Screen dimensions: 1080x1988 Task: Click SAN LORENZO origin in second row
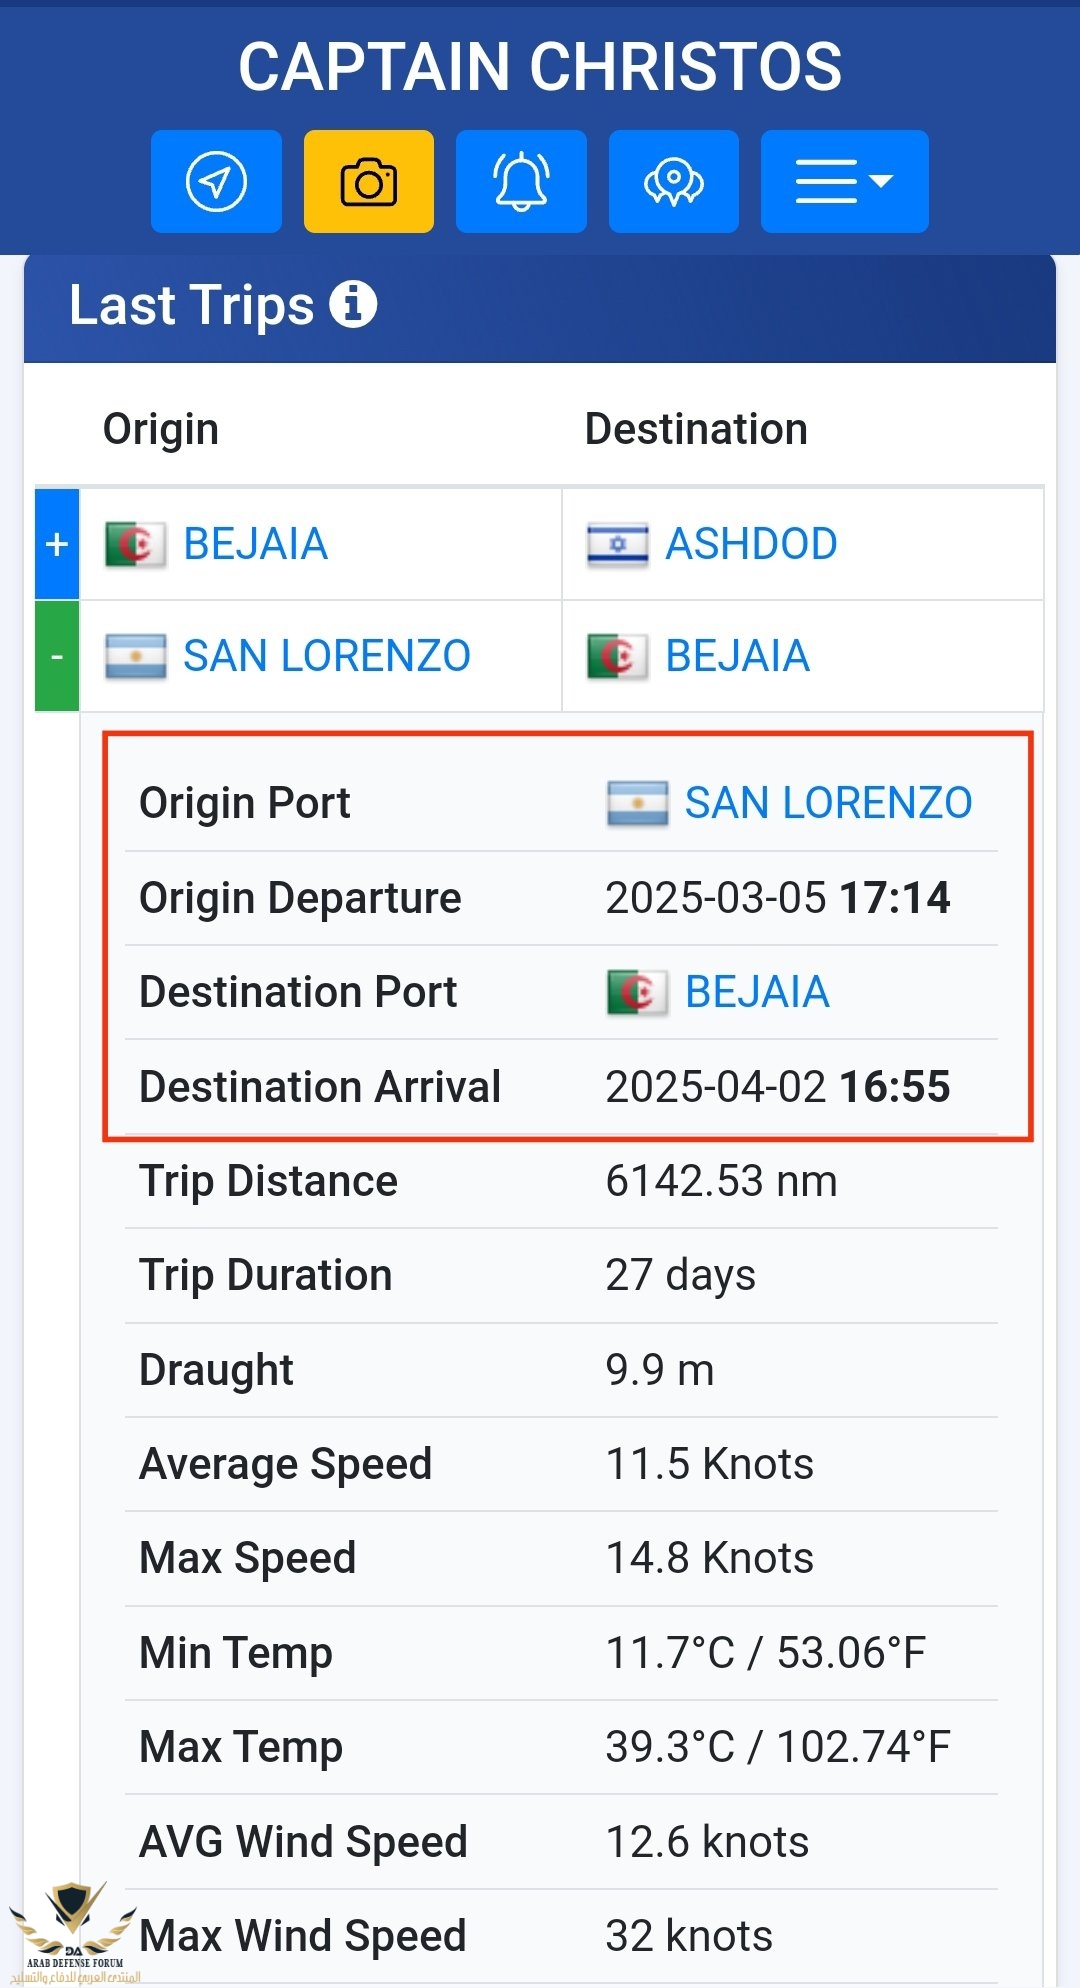coord(327,657)
